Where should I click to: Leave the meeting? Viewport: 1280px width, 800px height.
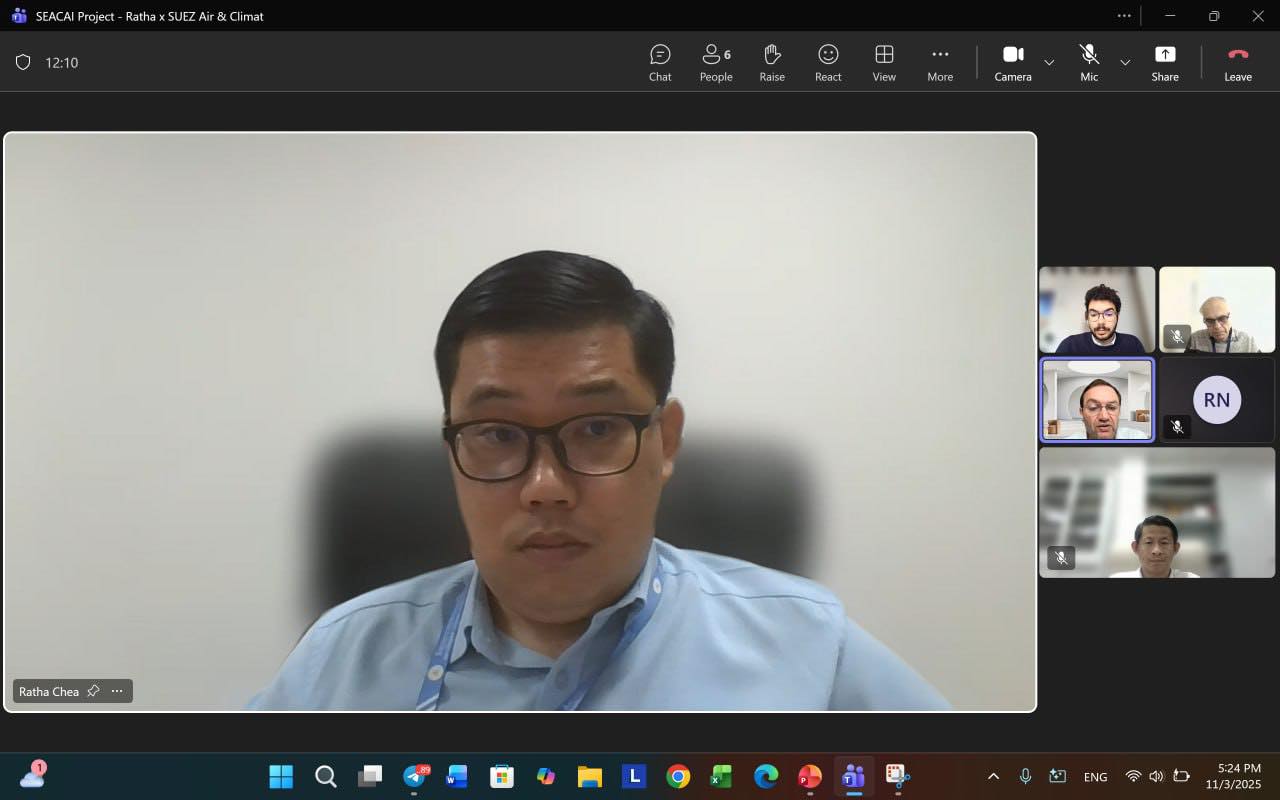point(1238,62)
